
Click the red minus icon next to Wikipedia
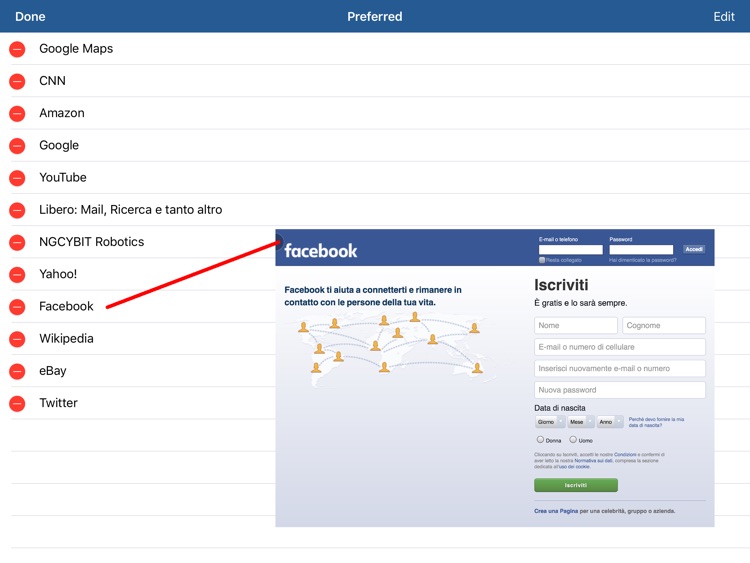point(17,339)
